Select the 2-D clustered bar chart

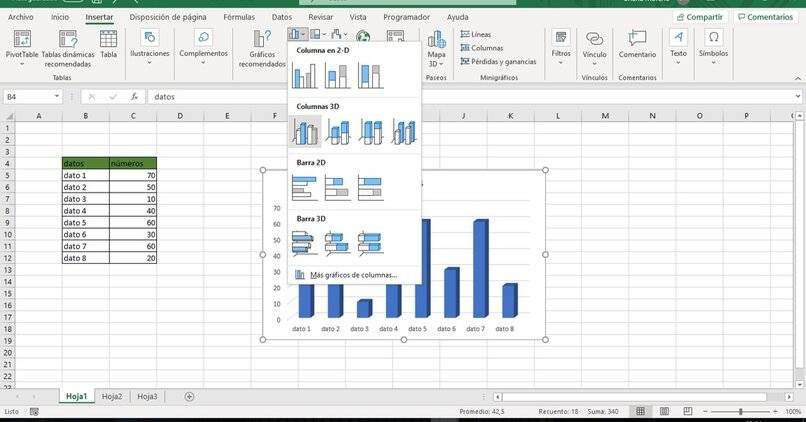point(305,187)
